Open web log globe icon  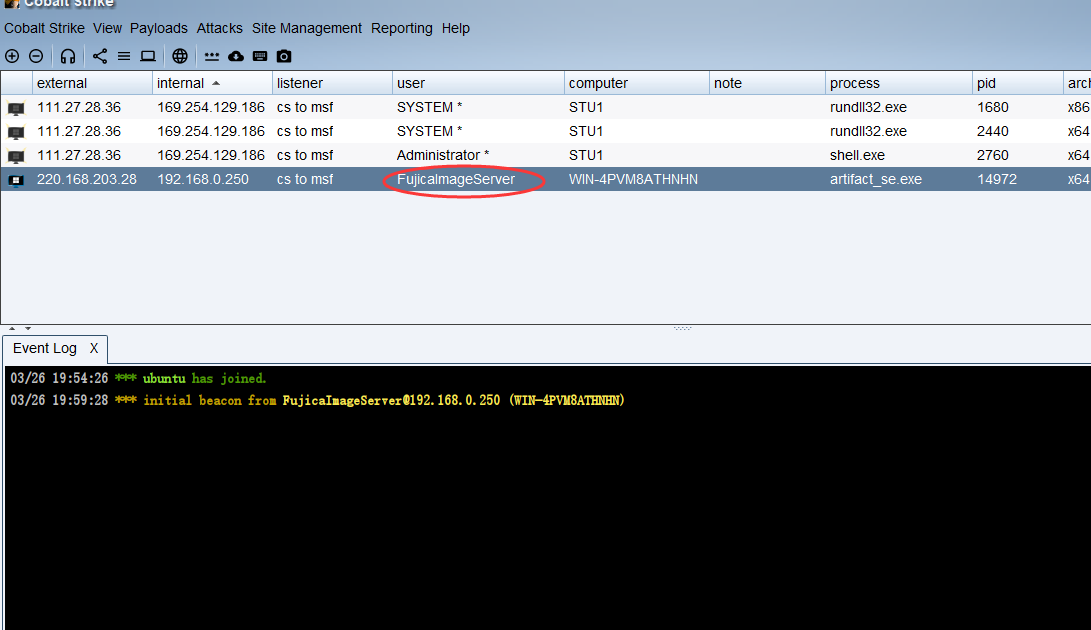(x=180, y=56)
